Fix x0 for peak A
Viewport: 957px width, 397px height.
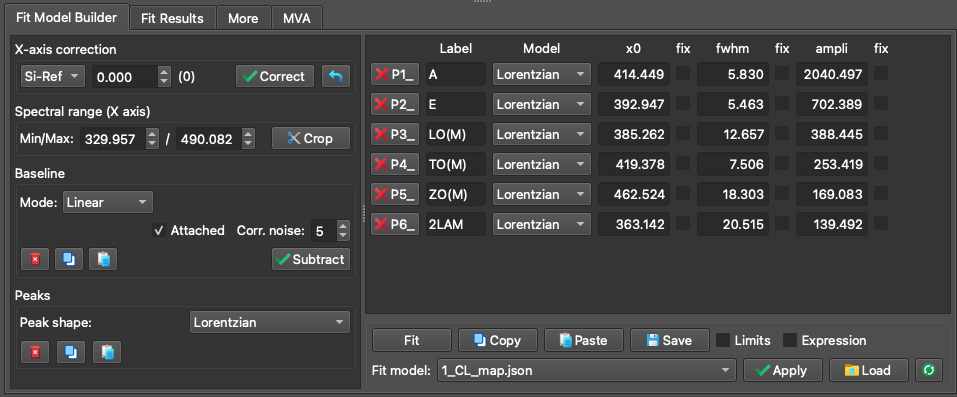683,73
